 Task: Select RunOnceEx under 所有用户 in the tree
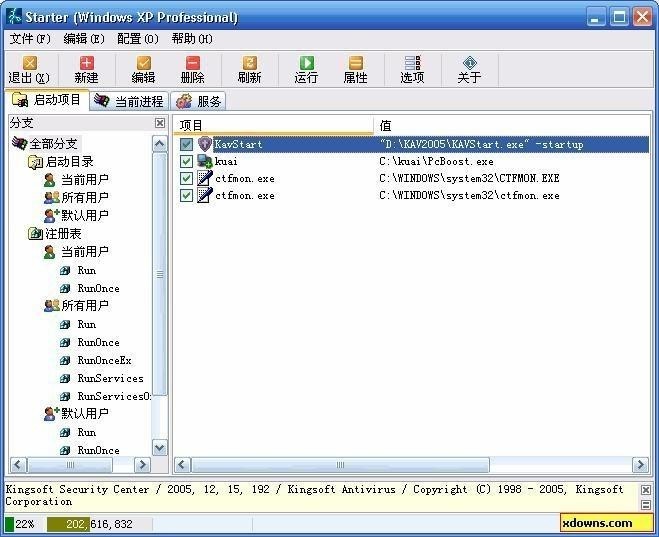pyautogui.click(x=104, y=360)
